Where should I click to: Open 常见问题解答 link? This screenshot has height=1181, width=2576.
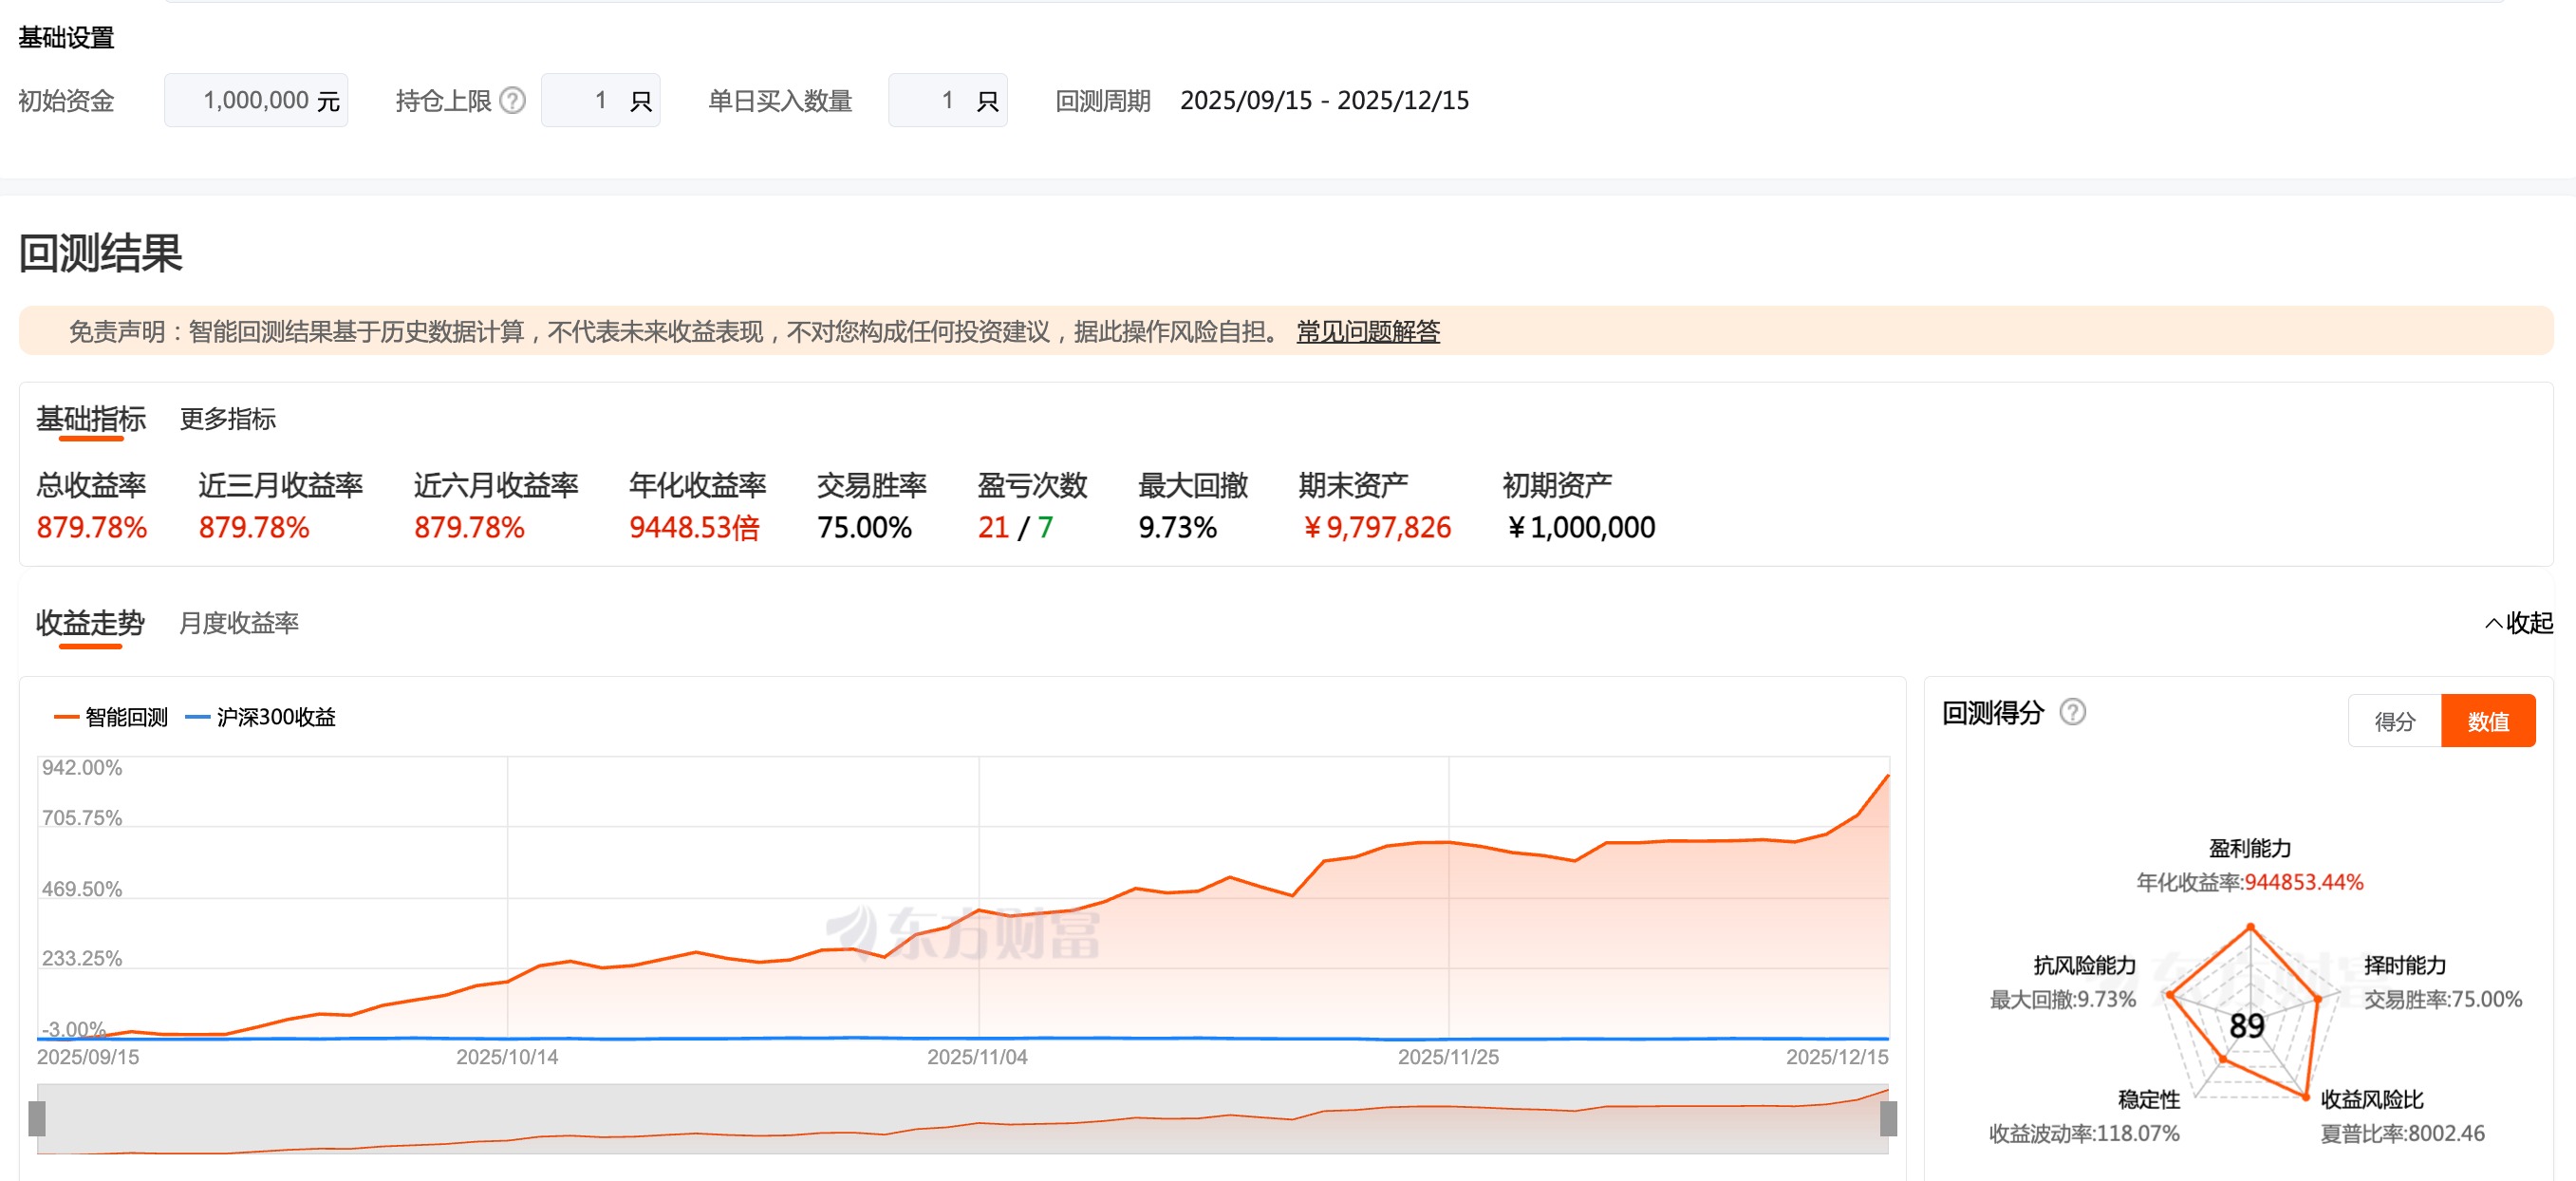1367,332
